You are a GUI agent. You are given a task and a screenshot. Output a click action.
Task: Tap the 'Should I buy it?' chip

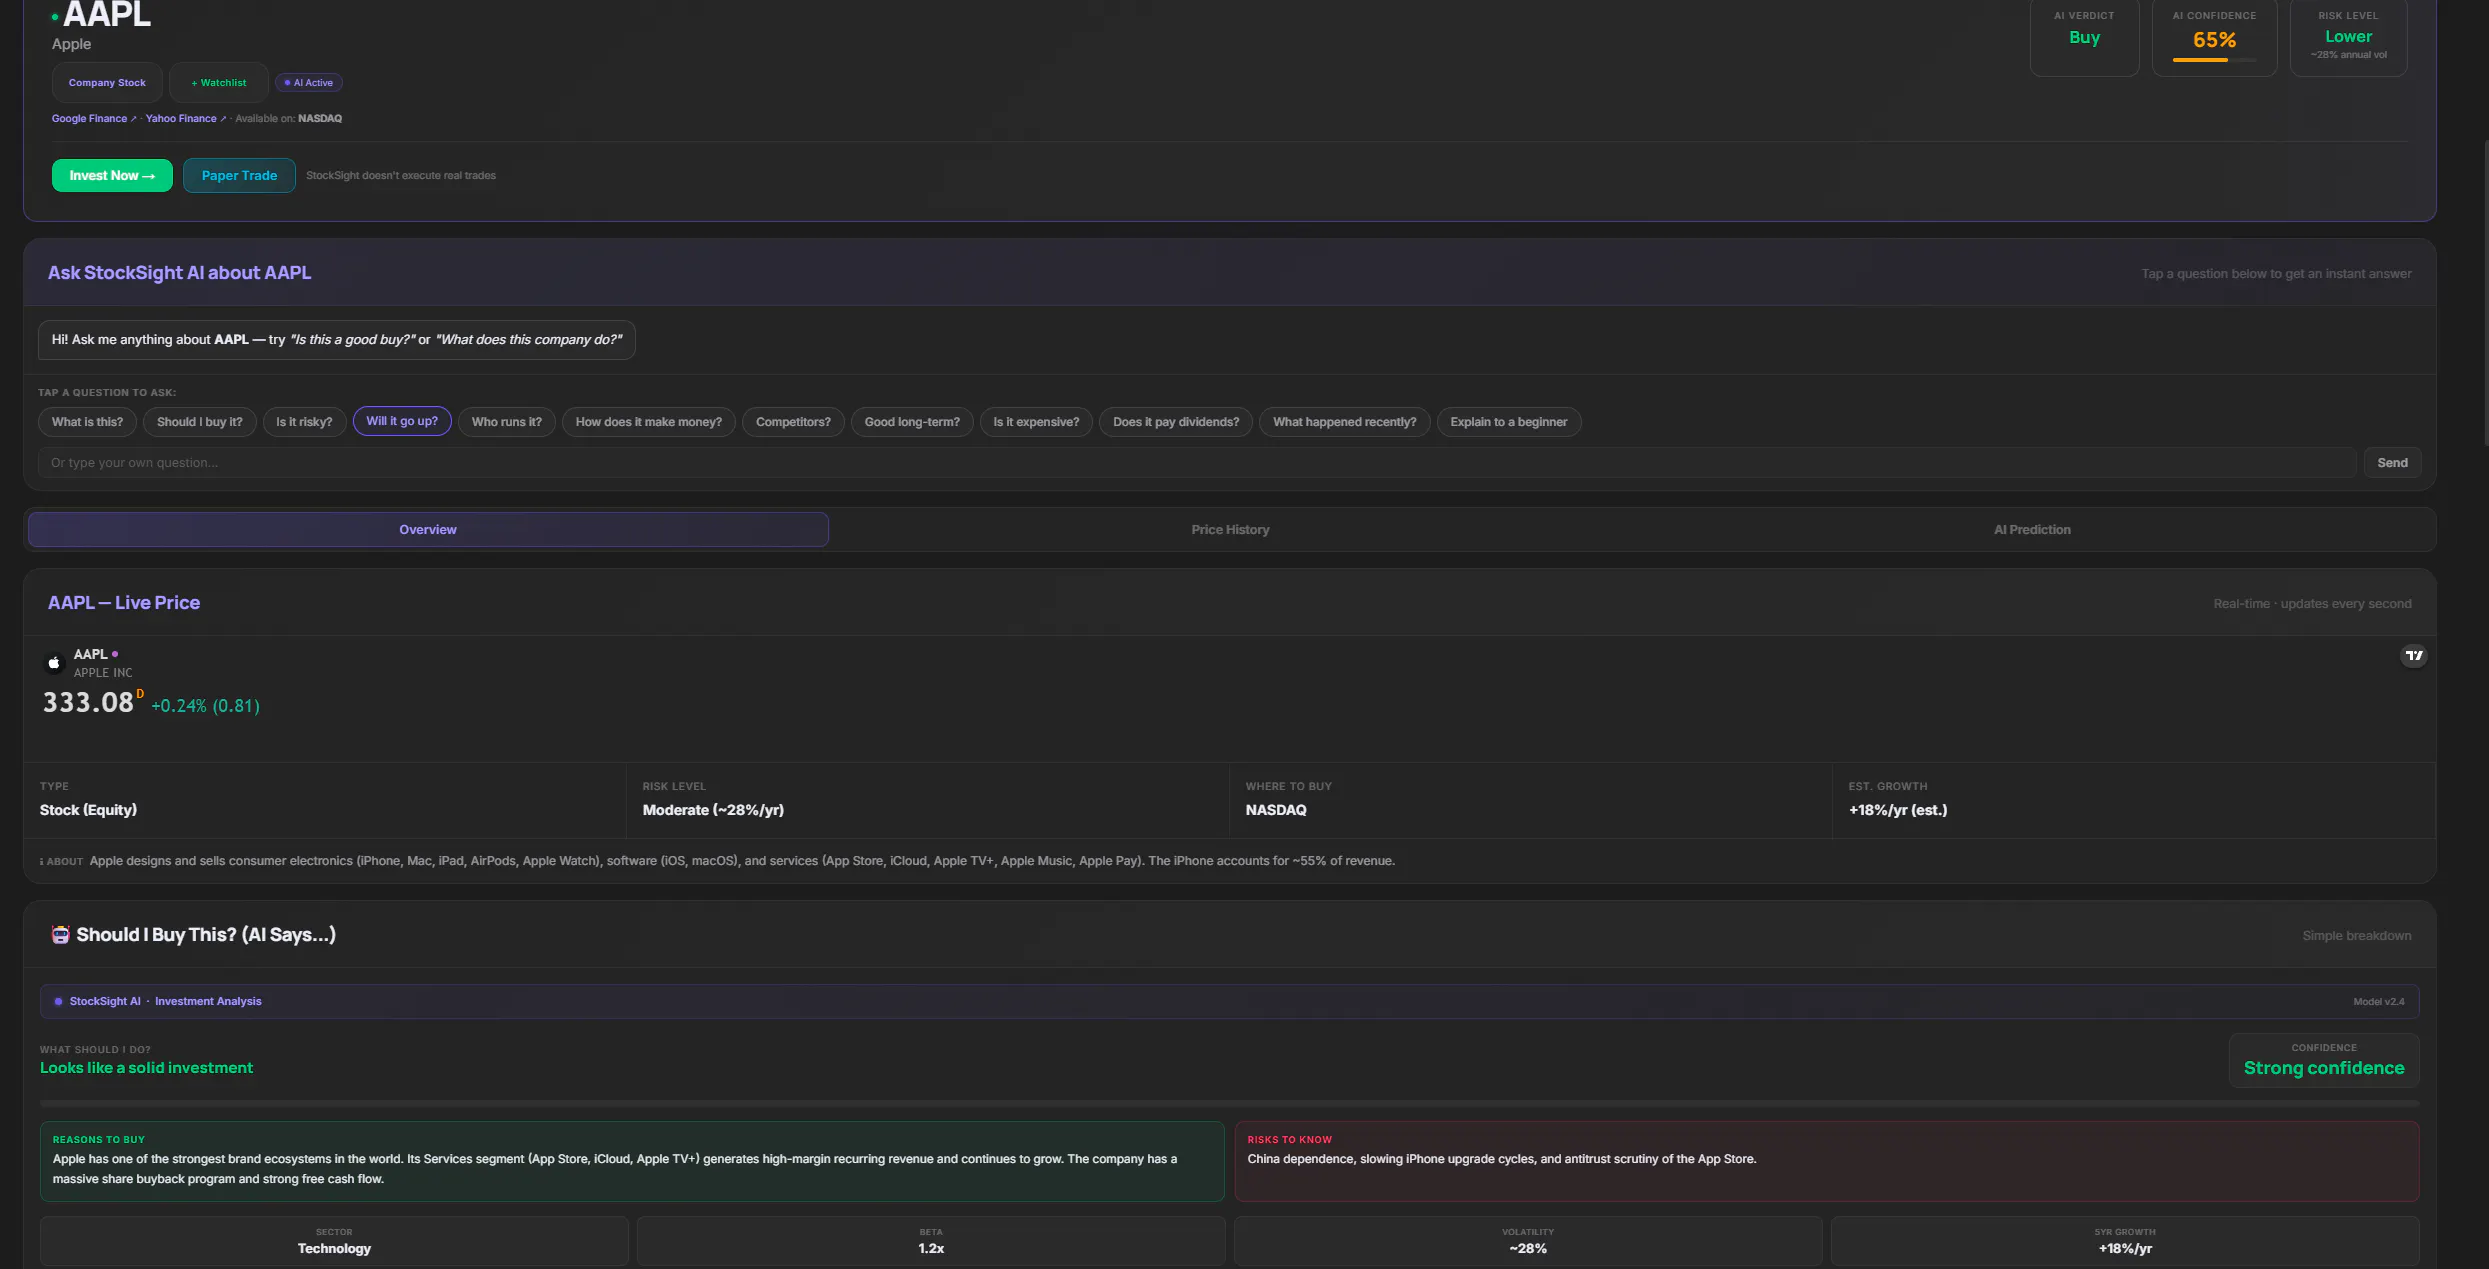pyautogui.click(x=200, y=422)
